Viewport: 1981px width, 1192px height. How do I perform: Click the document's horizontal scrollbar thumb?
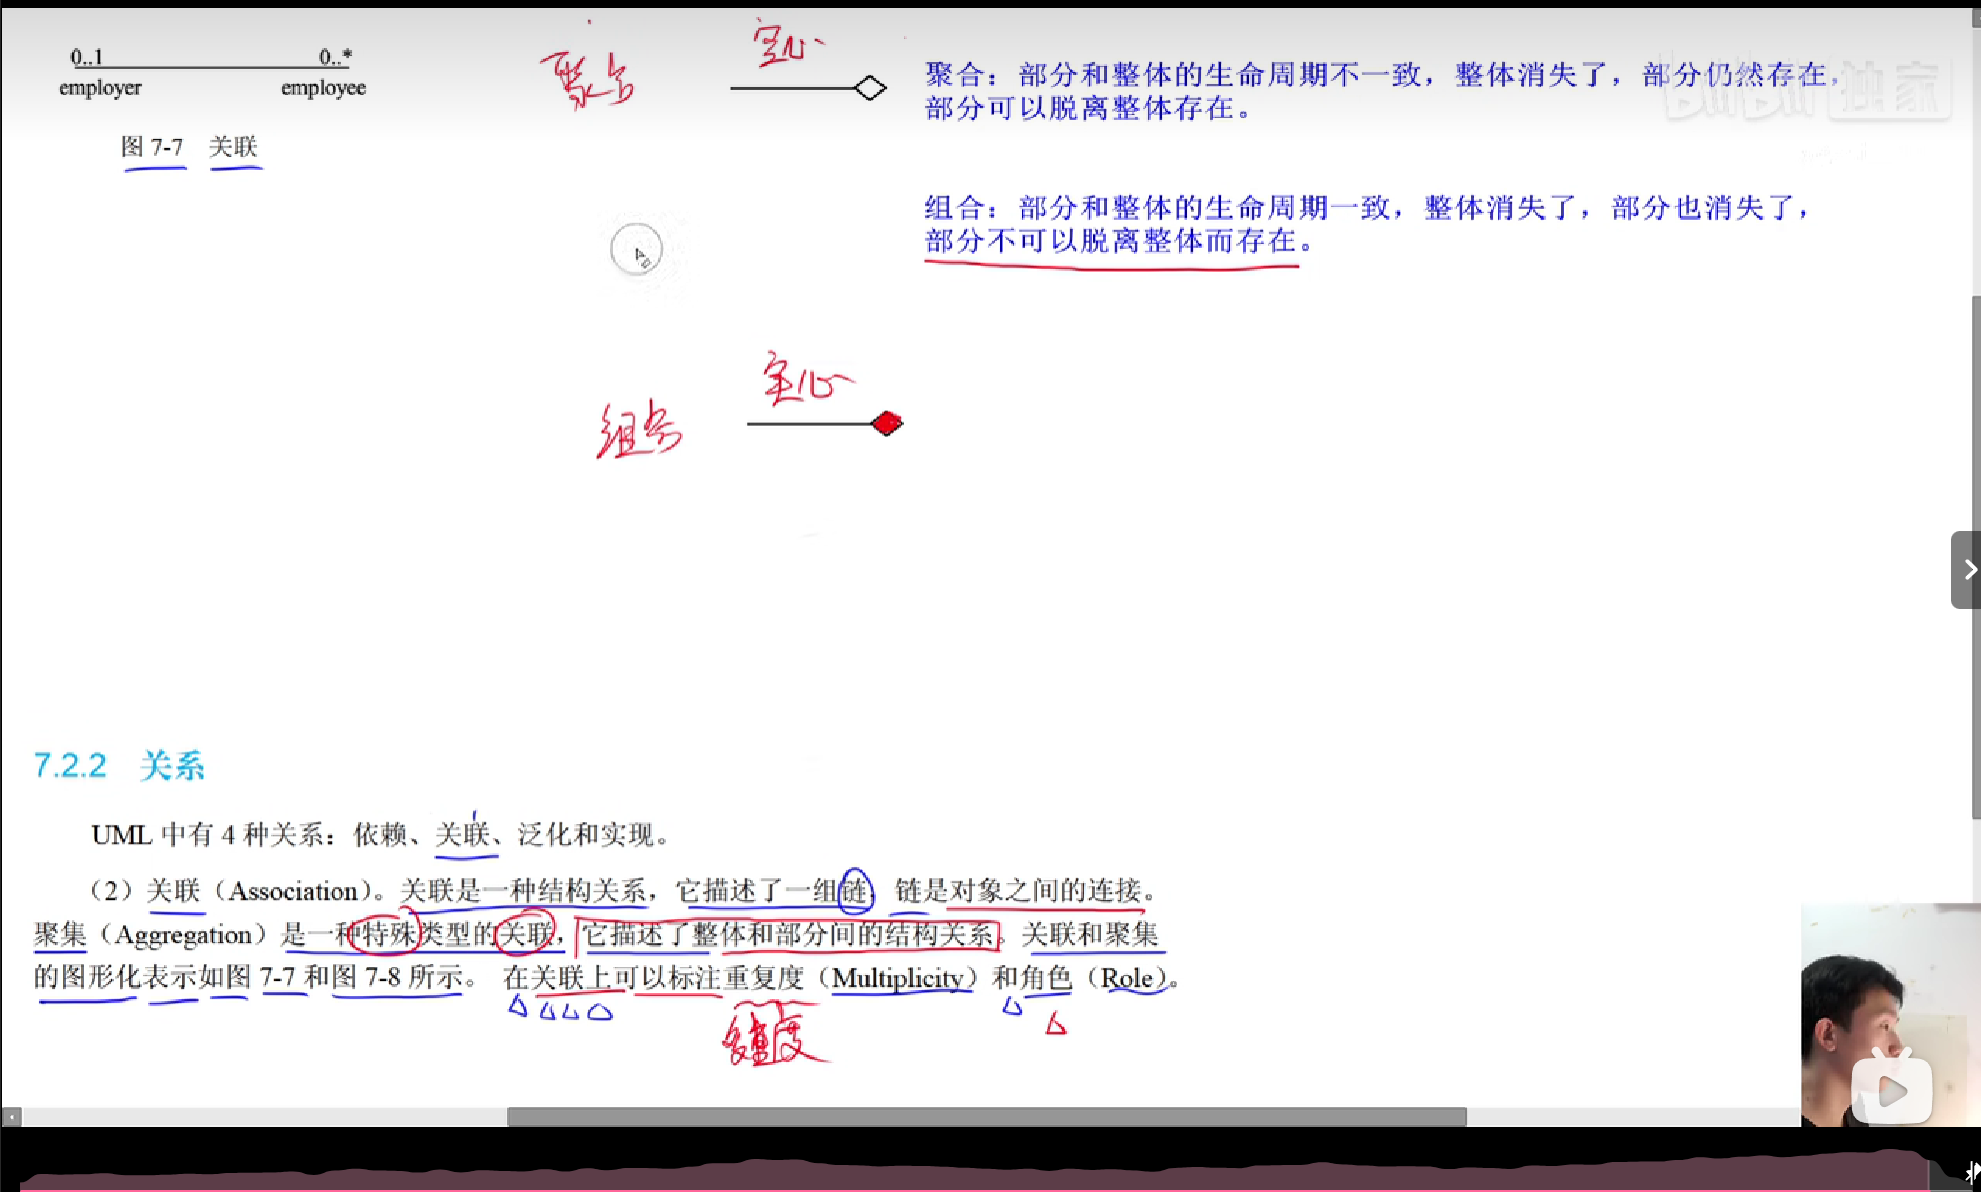coord(986,1116)
